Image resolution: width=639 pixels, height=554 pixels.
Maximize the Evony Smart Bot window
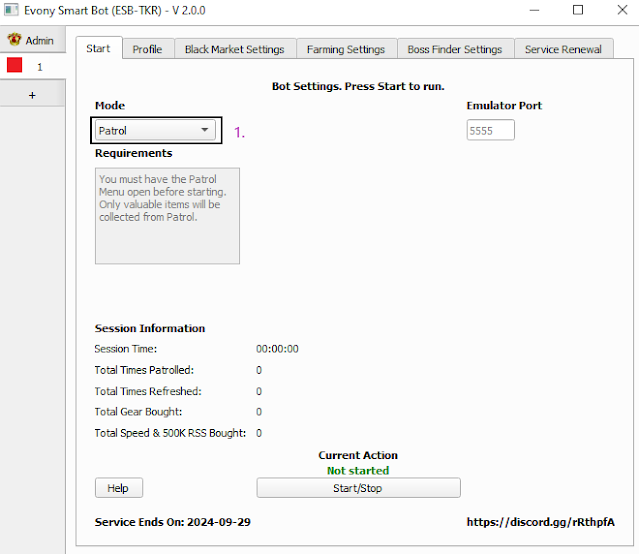(x=578, y=10)
